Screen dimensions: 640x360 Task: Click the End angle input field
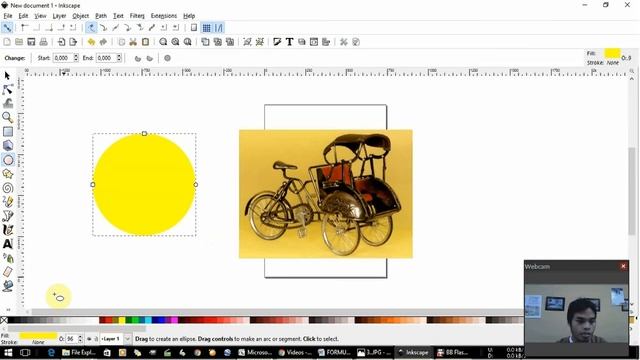(x=106, y=58)
